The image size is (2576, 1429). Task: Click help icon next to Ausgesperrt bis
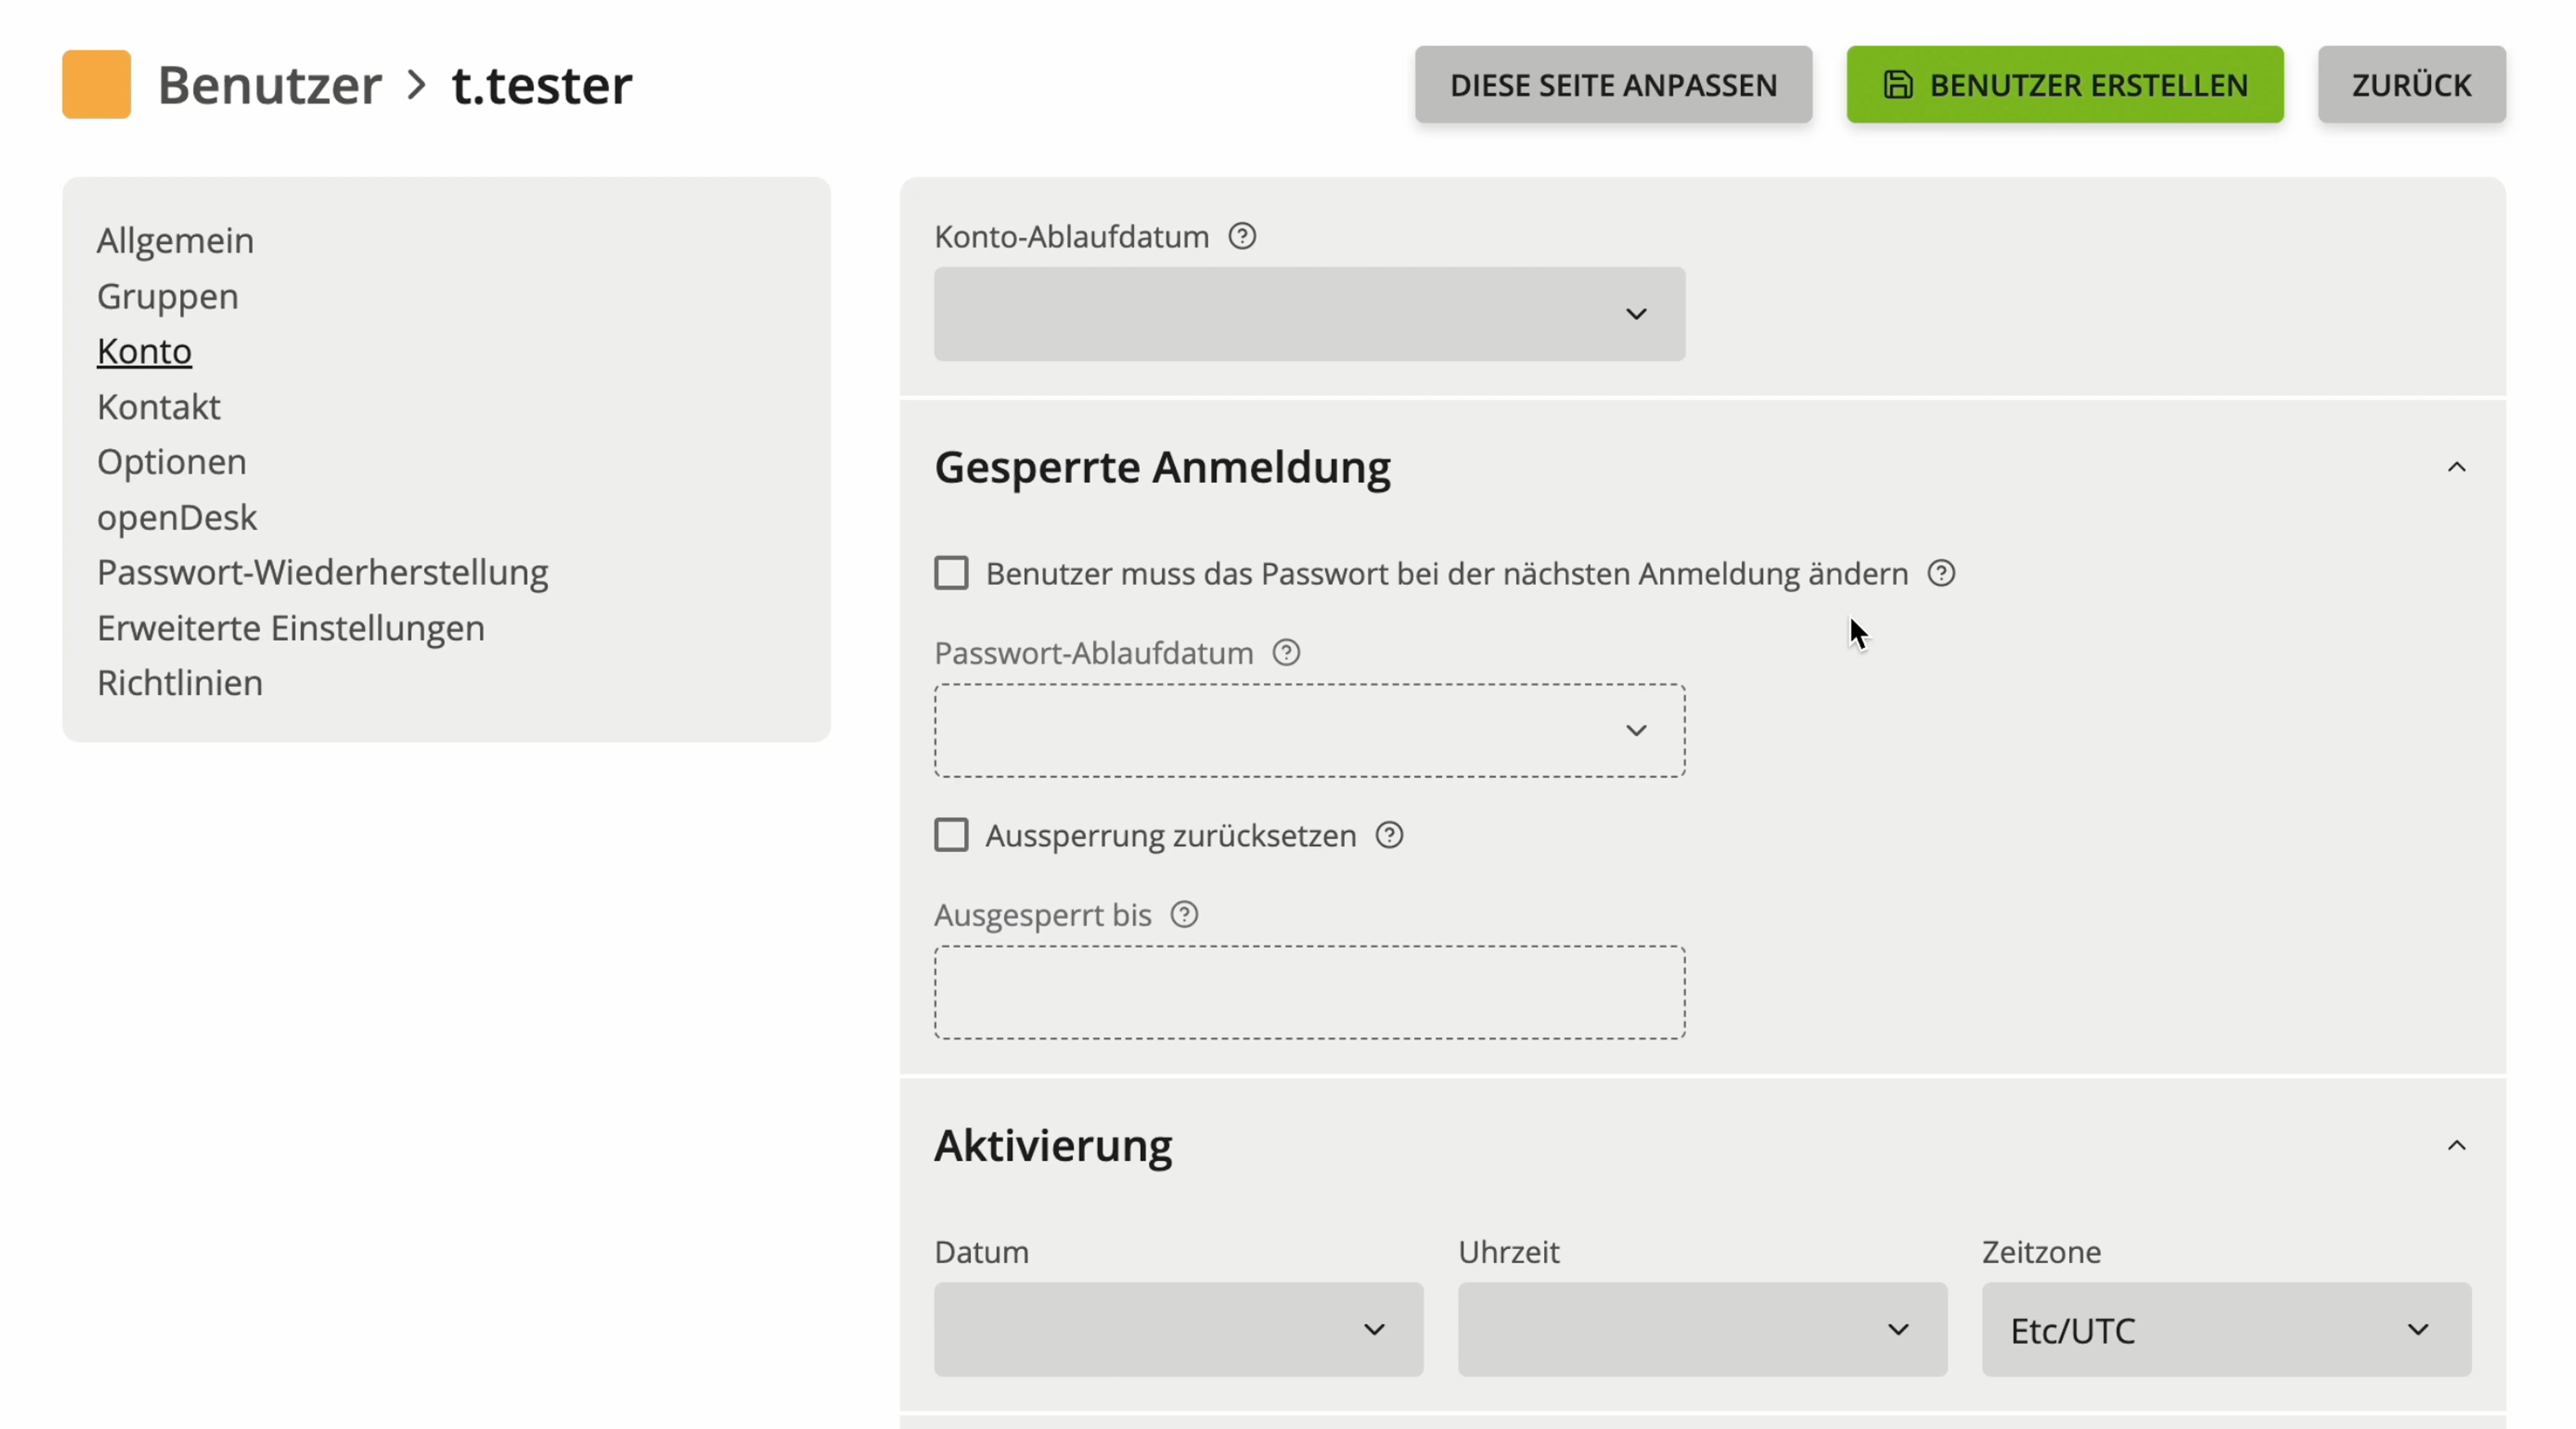point(1184,915)
